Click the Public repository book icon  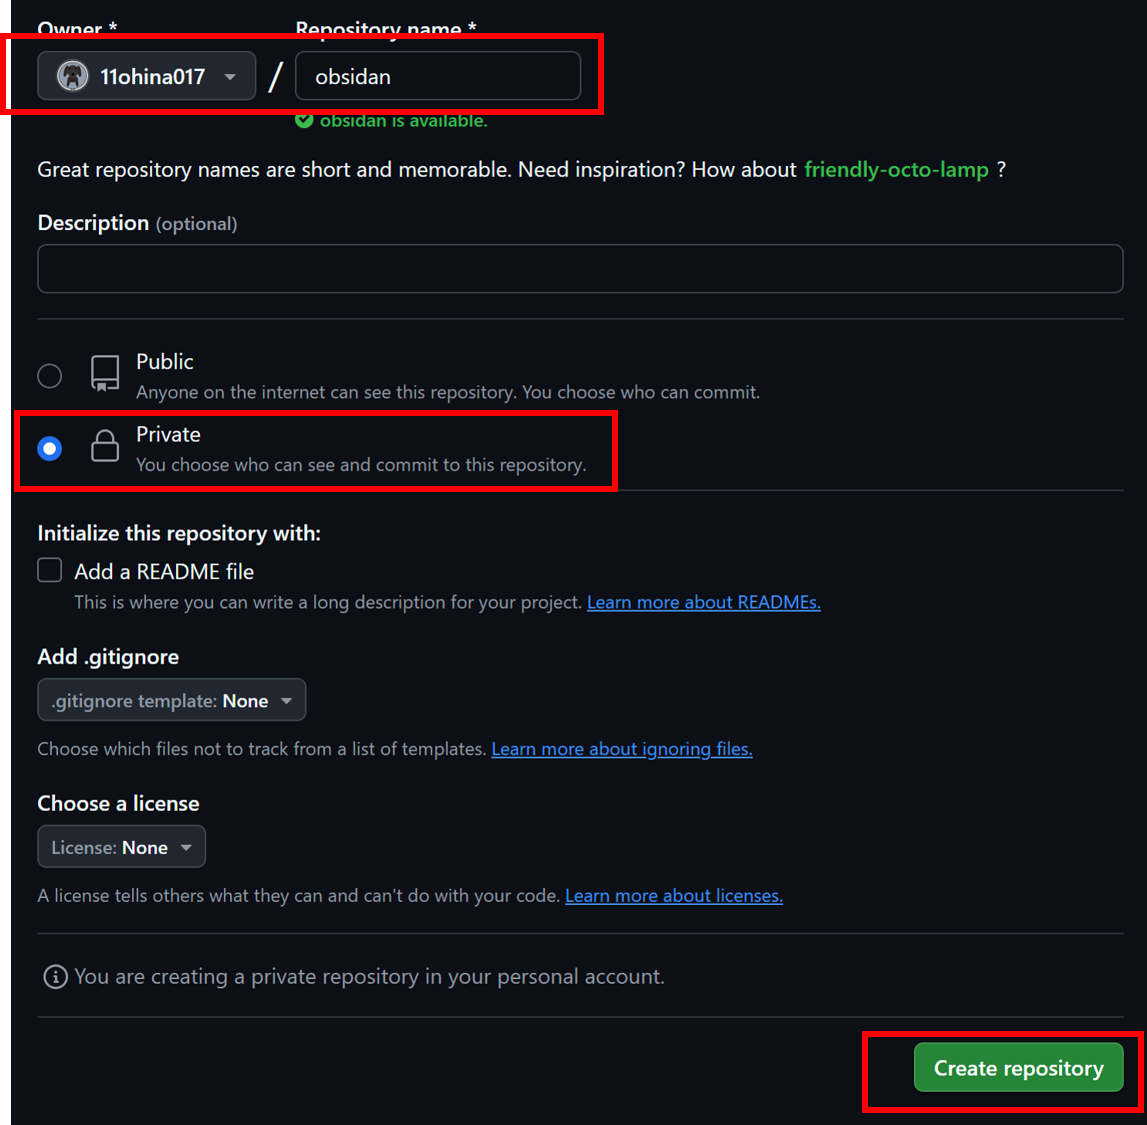(x=105, y=374)
